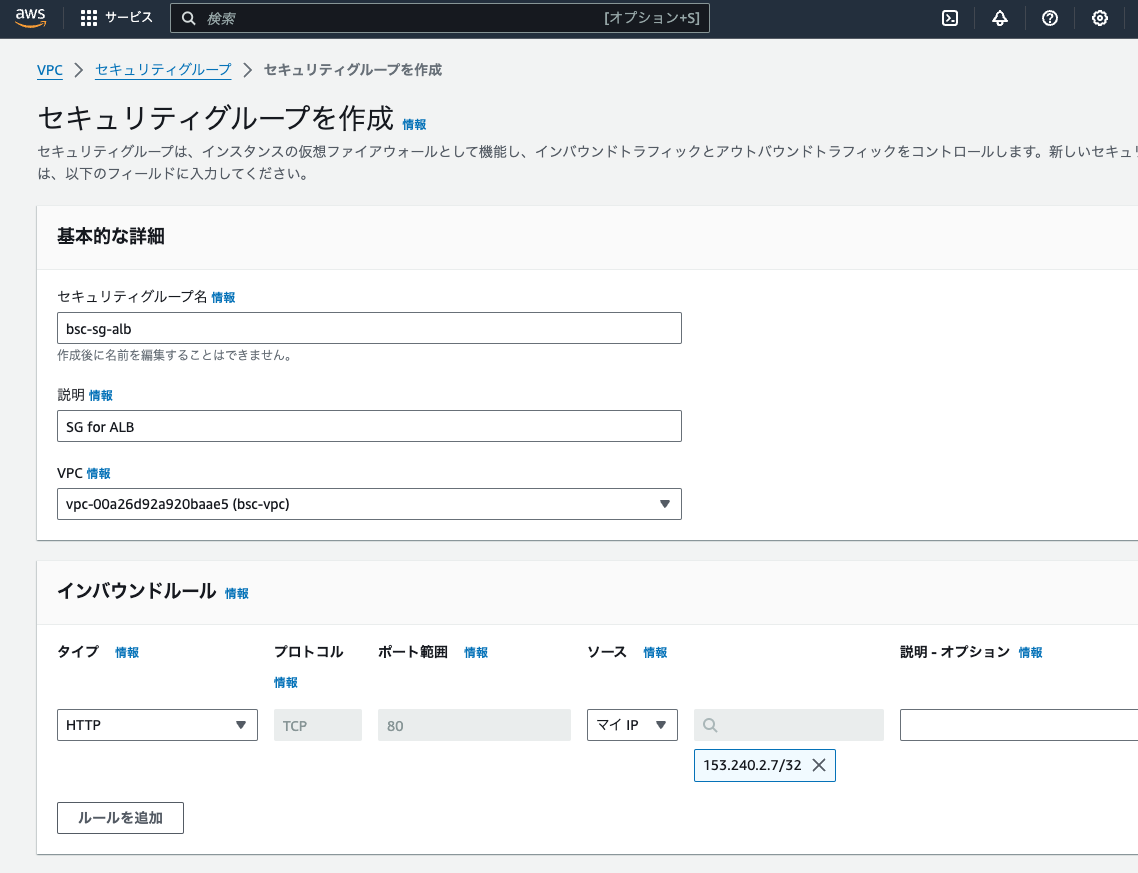
Task: Open the account settings gear
Action: pos(1099,17)
